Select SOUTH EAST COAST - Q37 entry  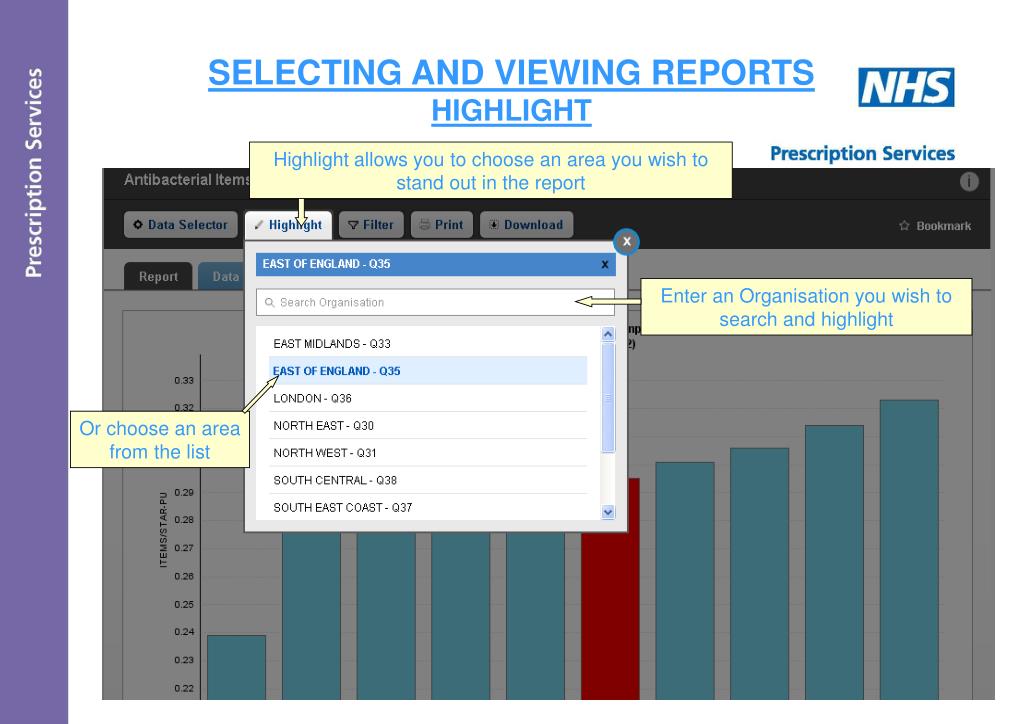[428, 507]
